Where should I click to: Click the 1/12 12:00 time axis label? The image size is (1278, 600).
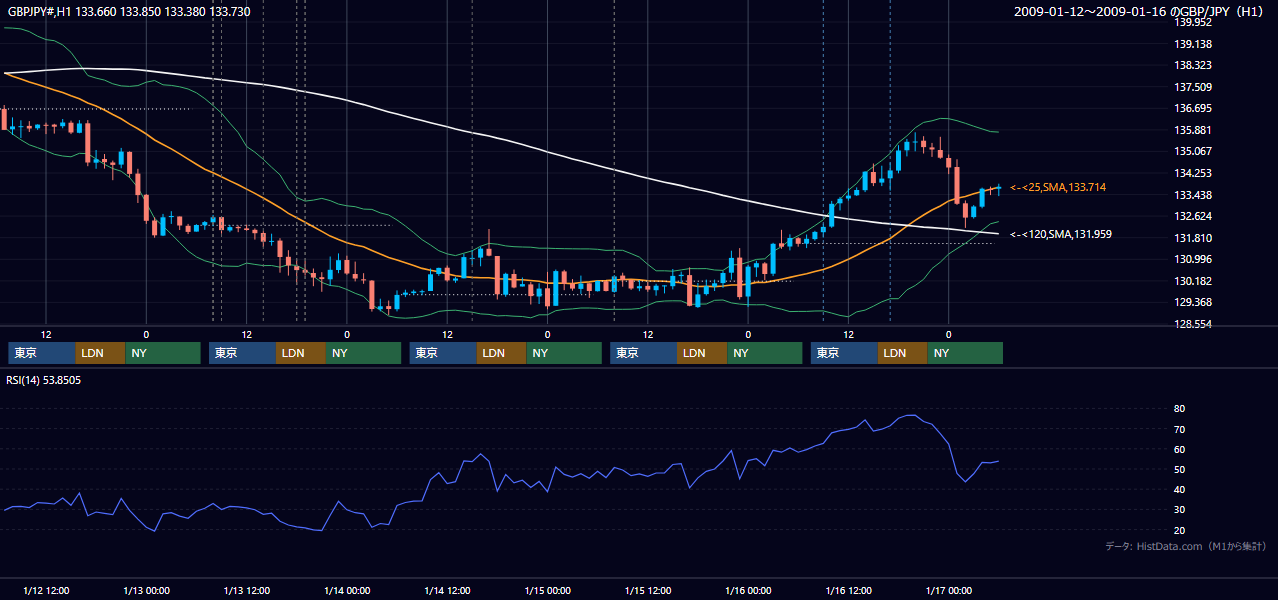point(46,590)
